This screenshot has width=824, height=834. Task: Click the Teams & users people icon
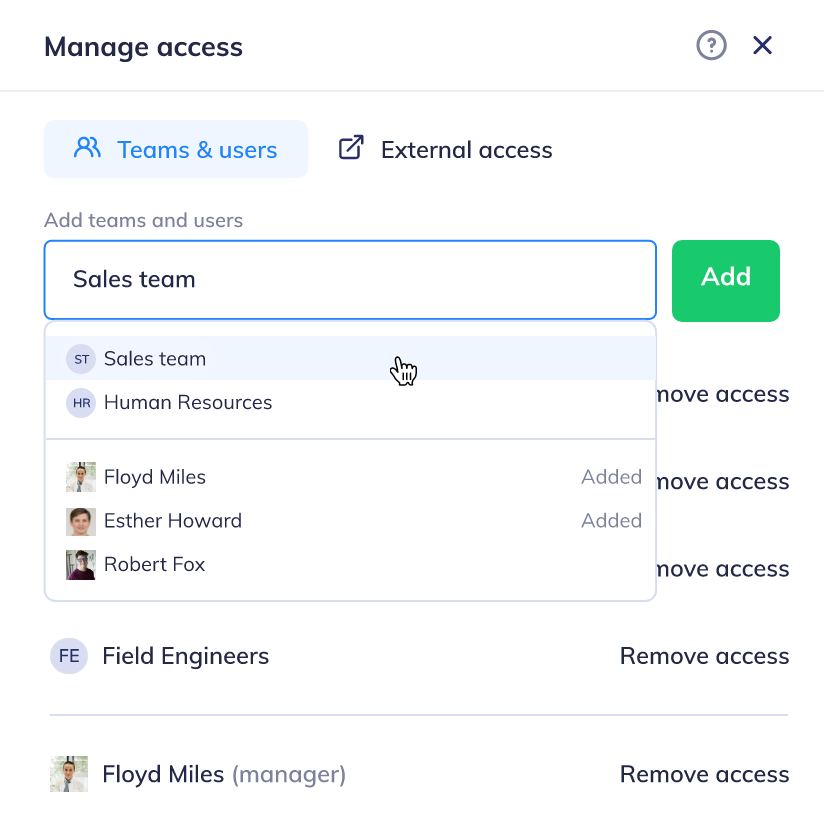(87, 148)
